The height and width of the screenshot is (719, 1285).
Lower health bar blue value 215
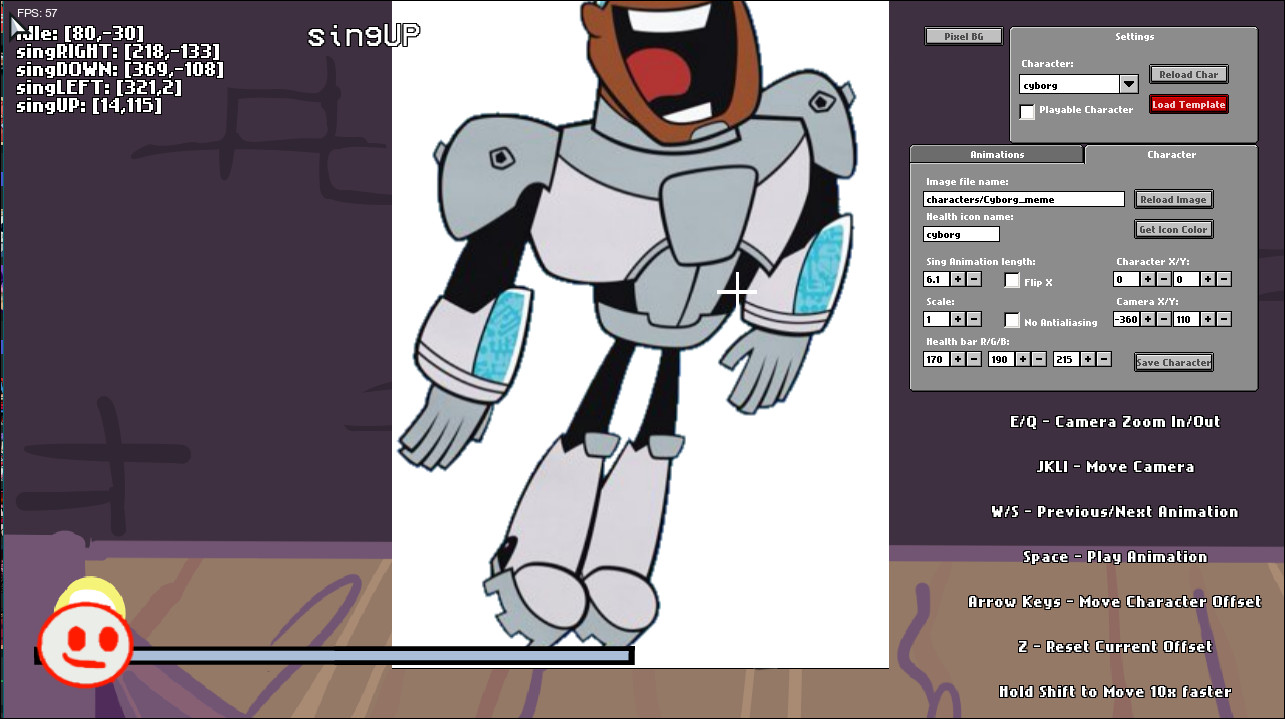click(1104, 359)
